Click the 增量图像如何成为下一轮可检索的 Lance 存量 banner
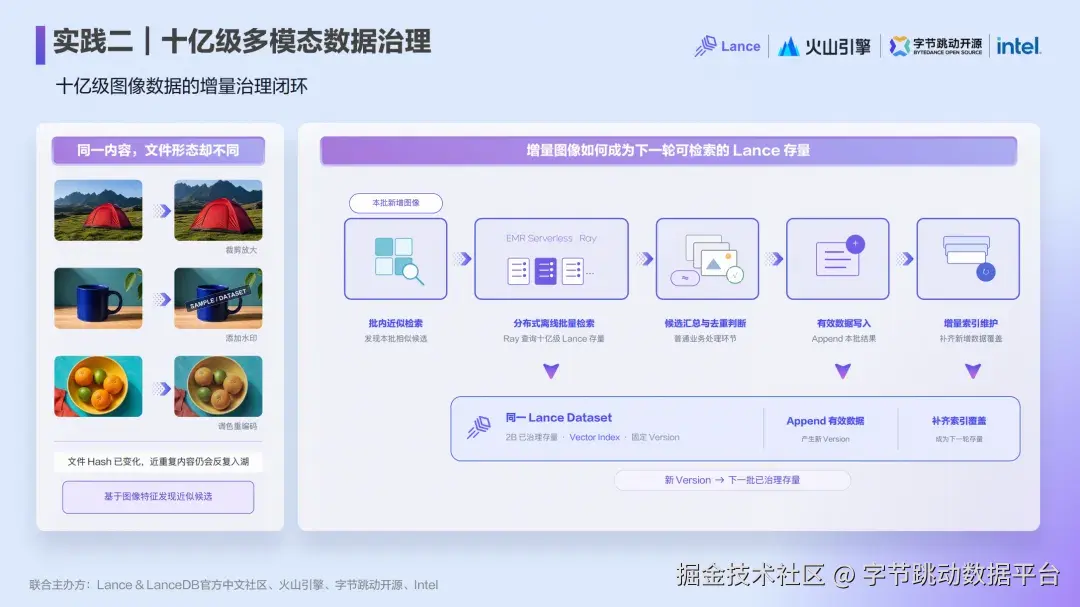 668,150
